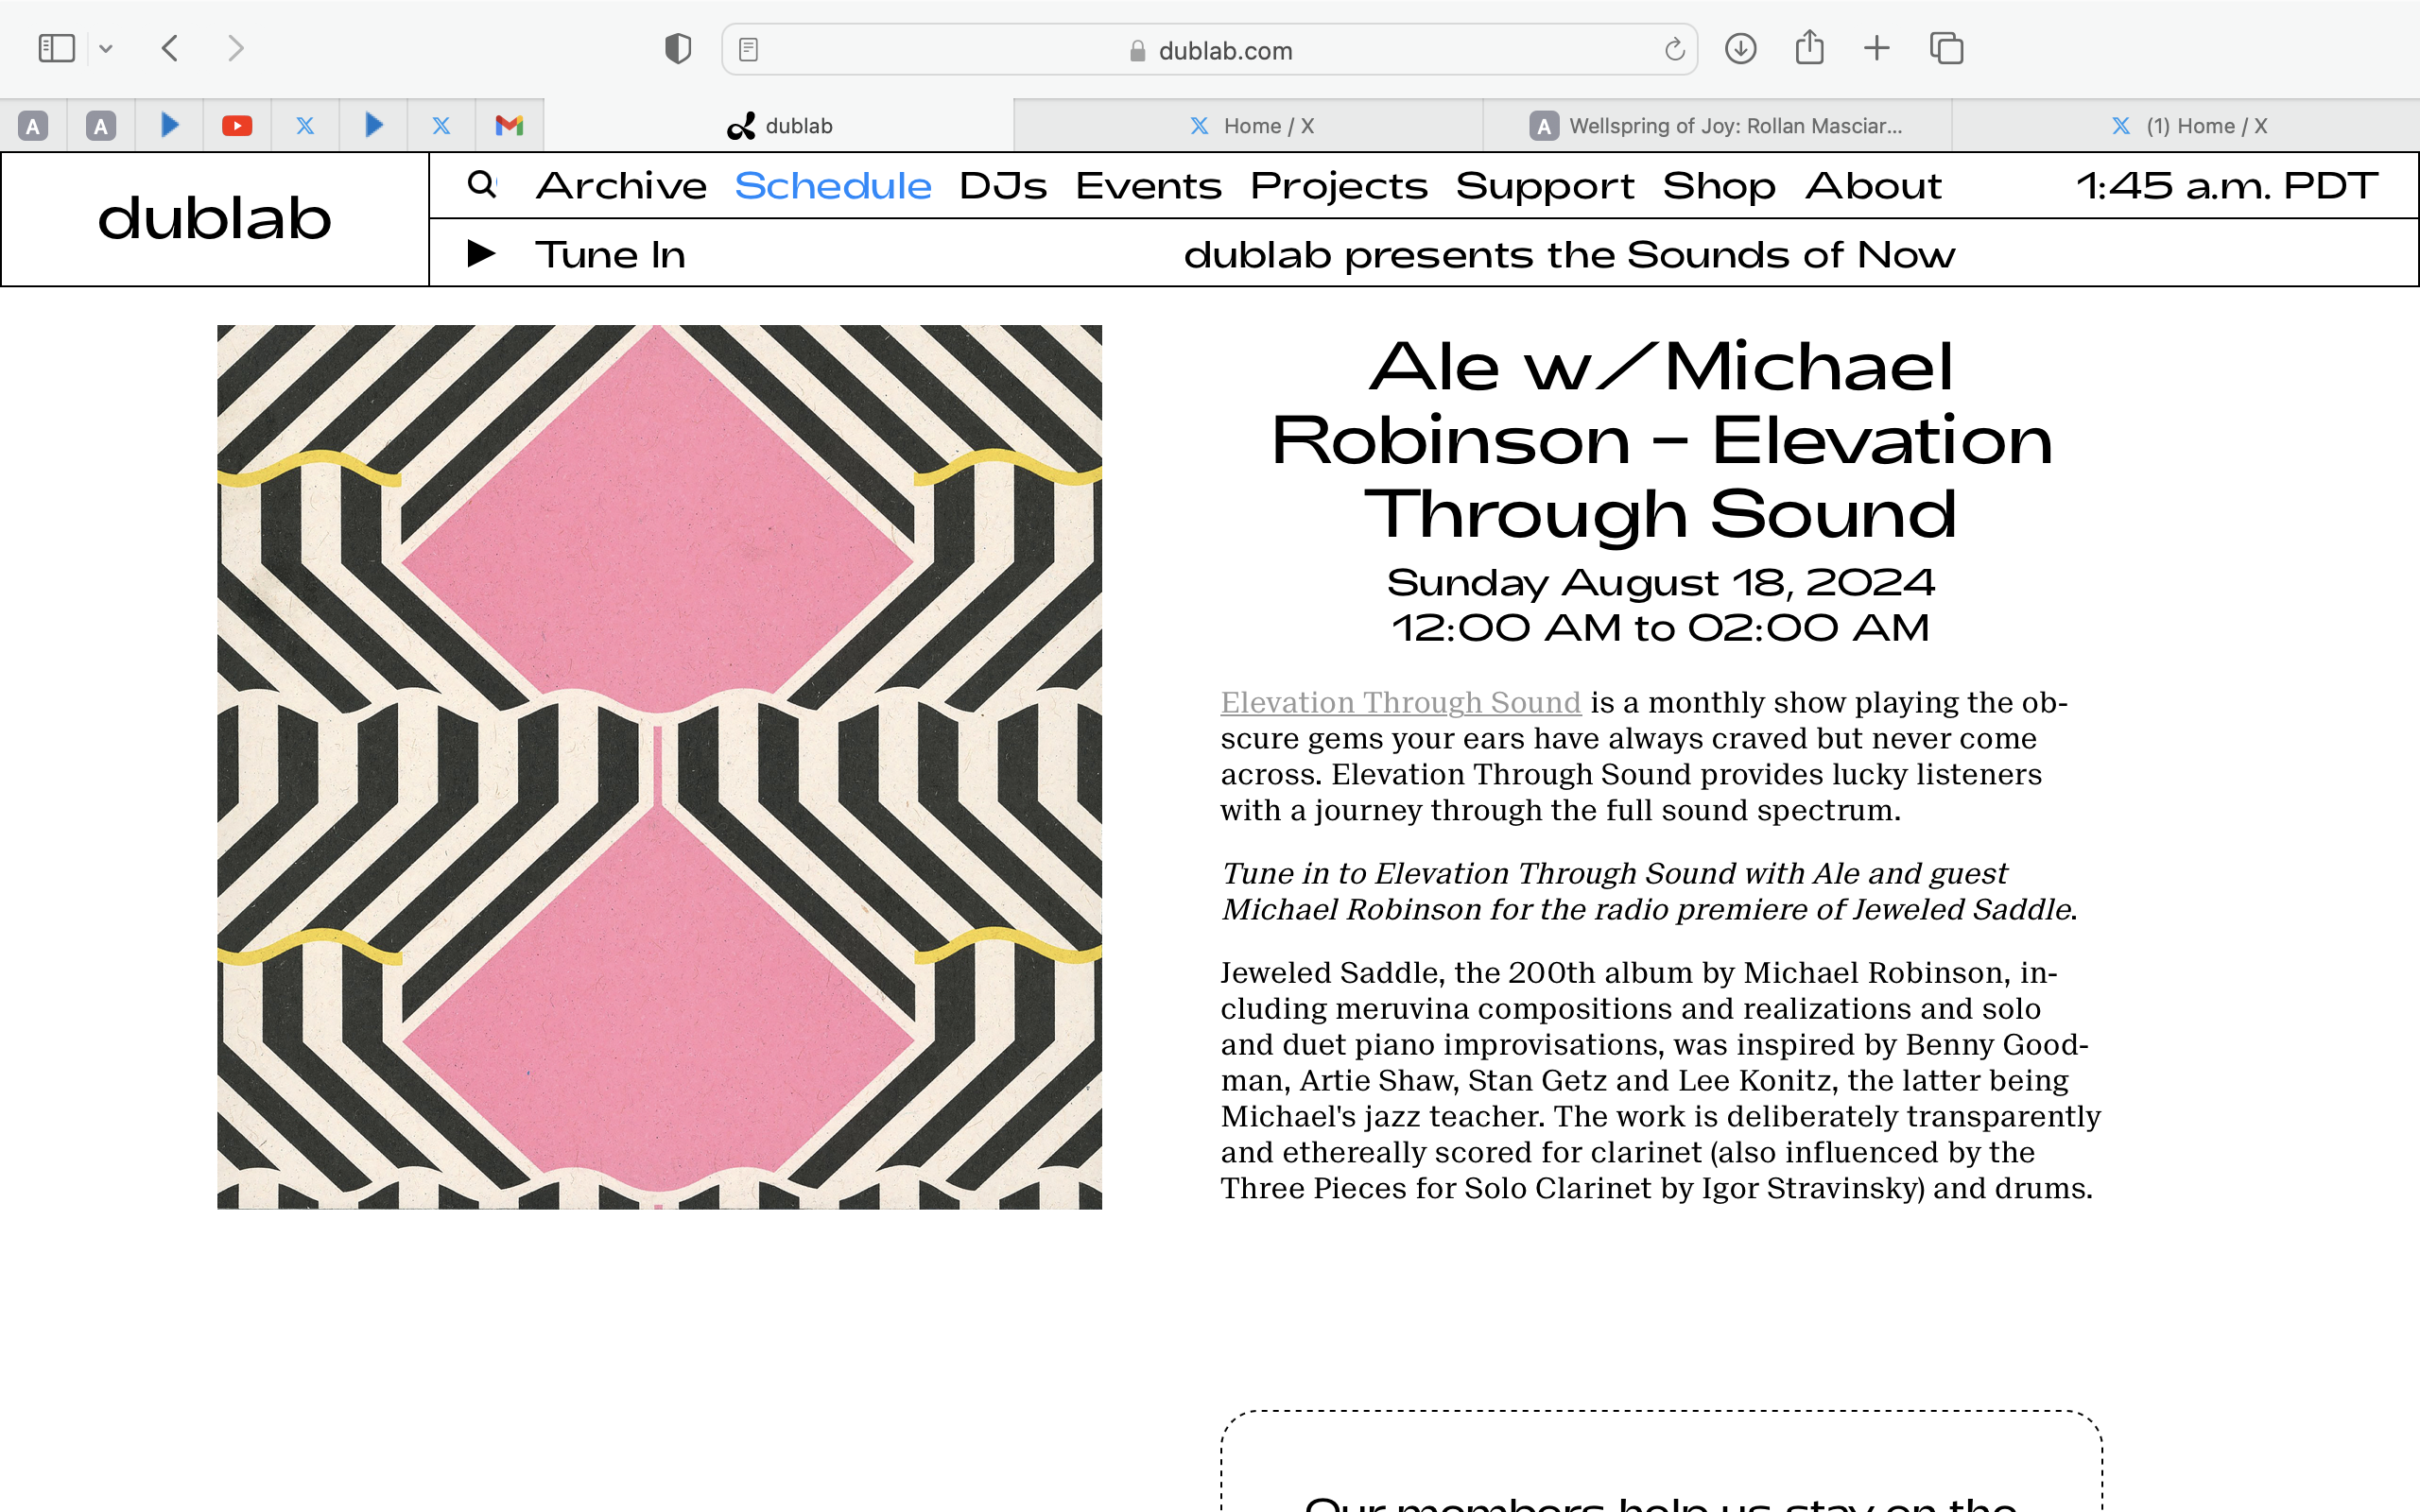Open the DJs menu item
Screen dimensions: 2420x1512
pos(1003,186)
